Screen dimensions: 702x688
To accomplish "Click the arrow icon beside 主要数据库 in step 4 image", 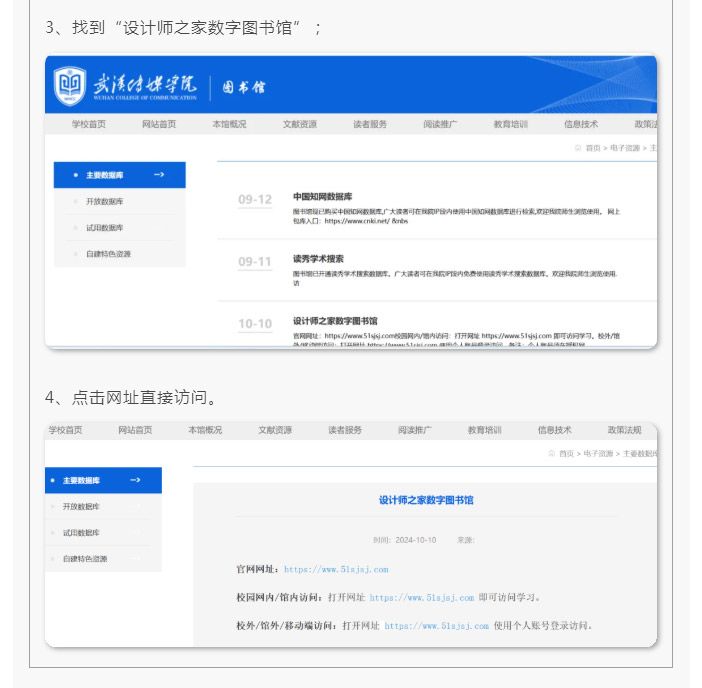I will click(135, 480).
